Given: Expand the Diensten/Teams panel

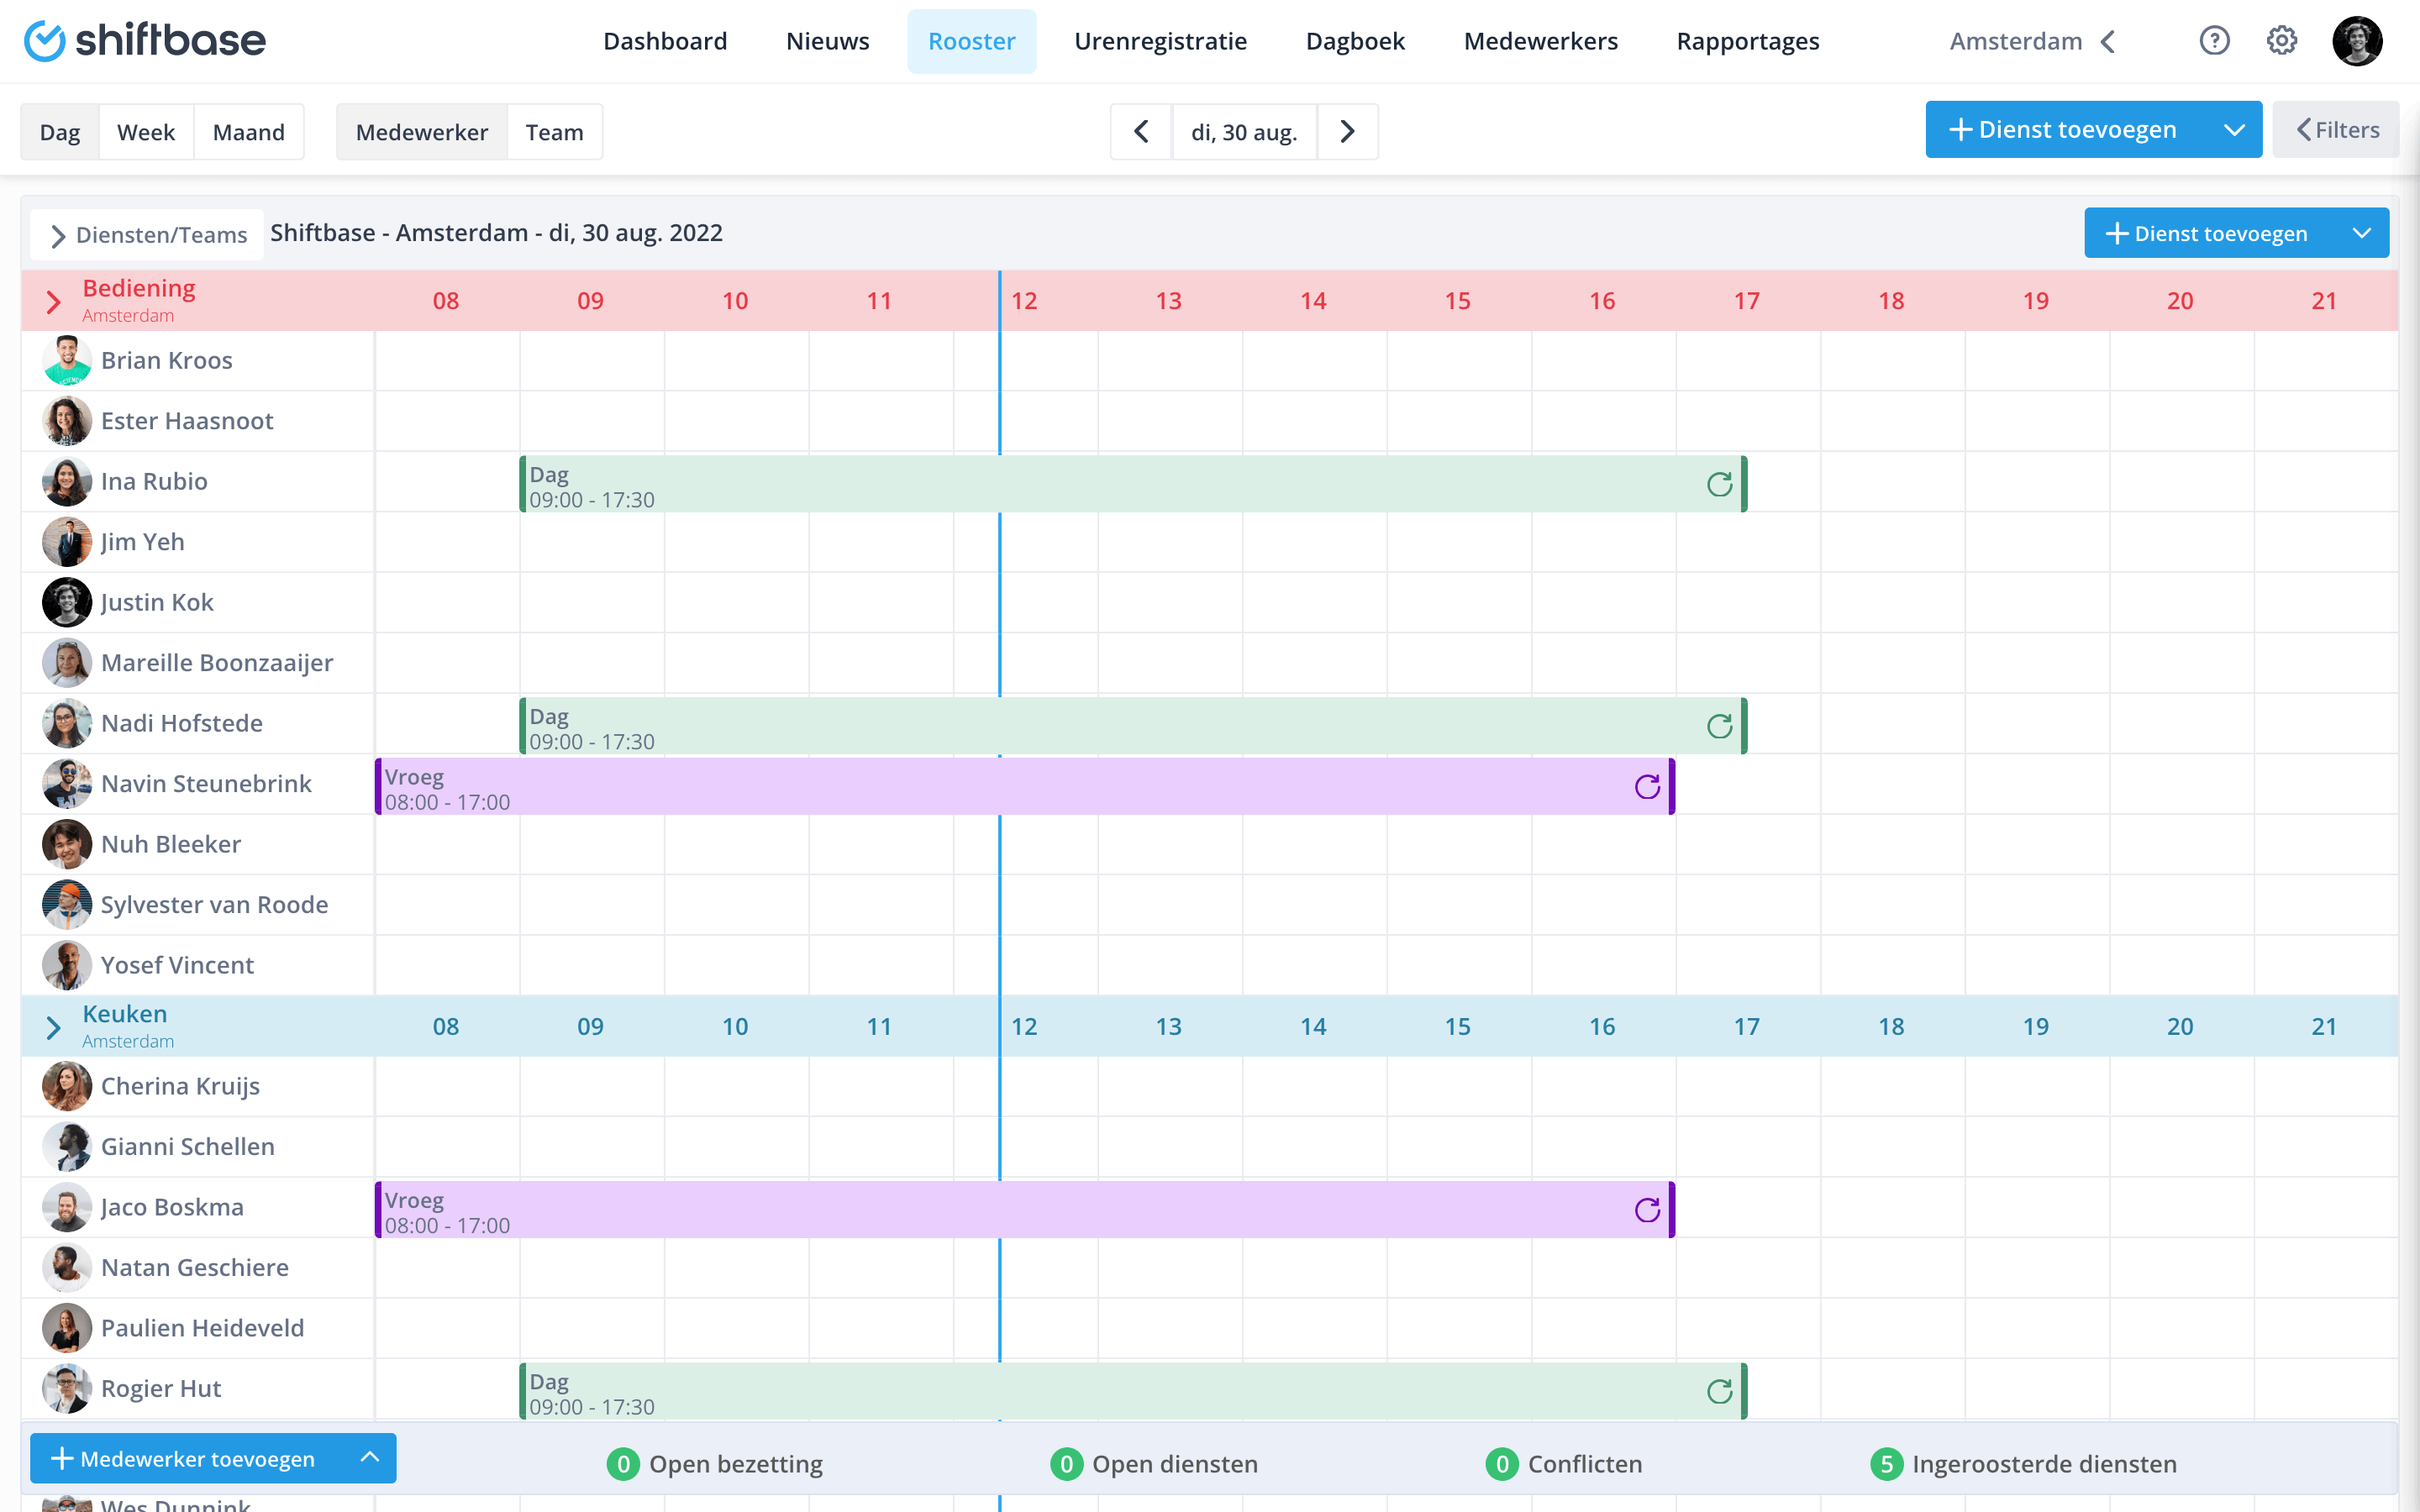Looking at the screenshot, I should 148,235.
